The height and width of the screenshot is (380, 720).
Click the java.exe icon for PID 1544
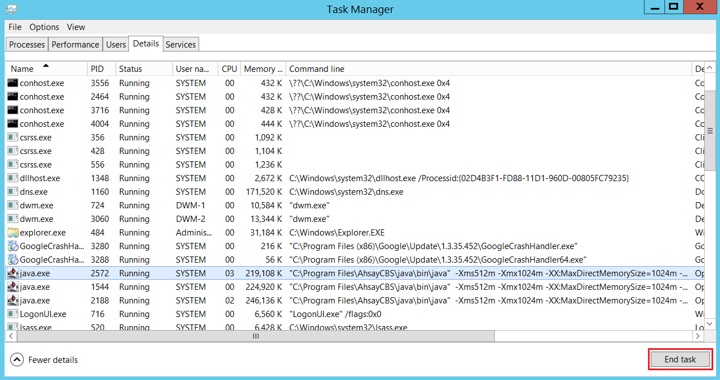(12, 287)
